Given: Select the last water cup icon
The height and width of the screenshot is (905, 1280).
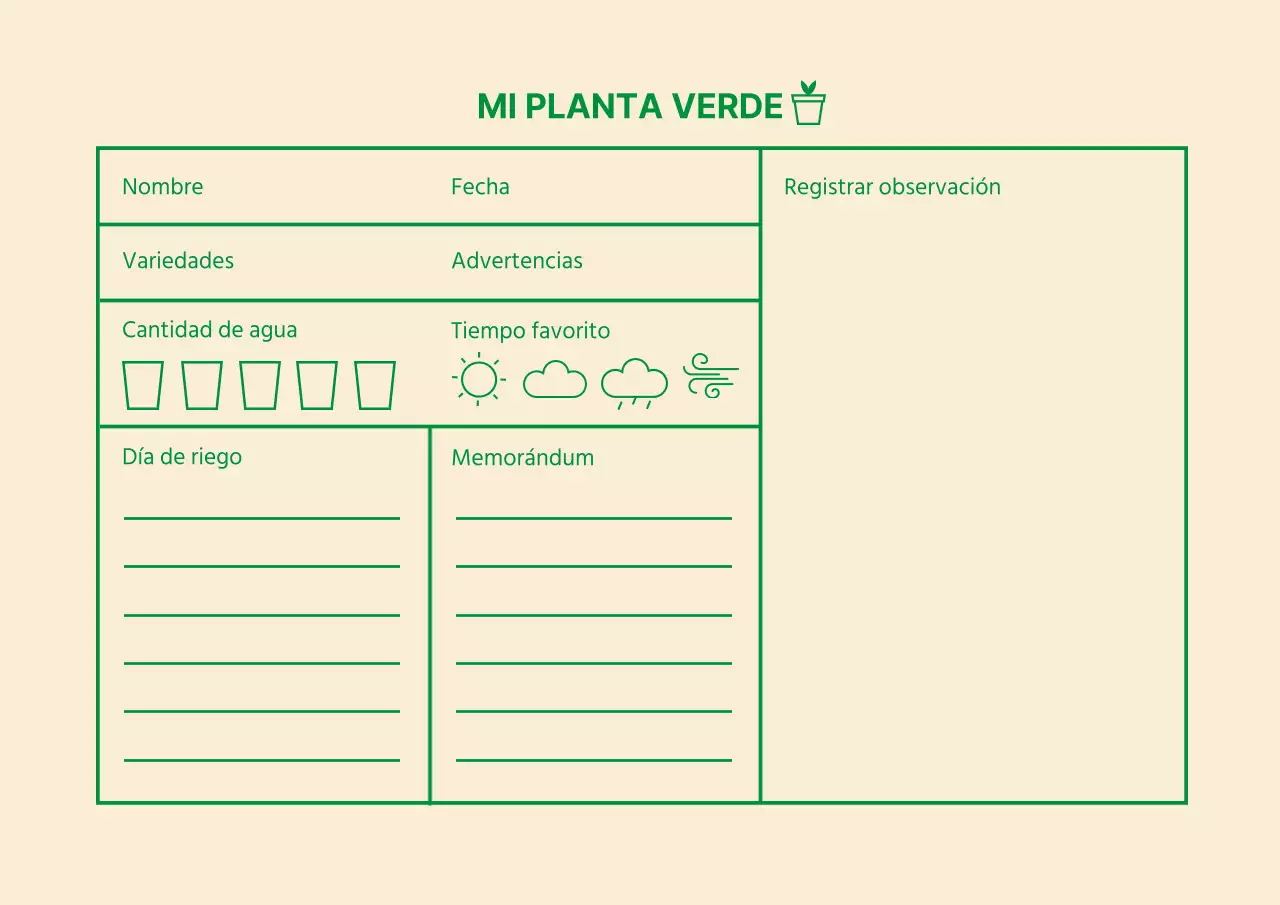Looking at the screenshot, I should coord(376,384).
